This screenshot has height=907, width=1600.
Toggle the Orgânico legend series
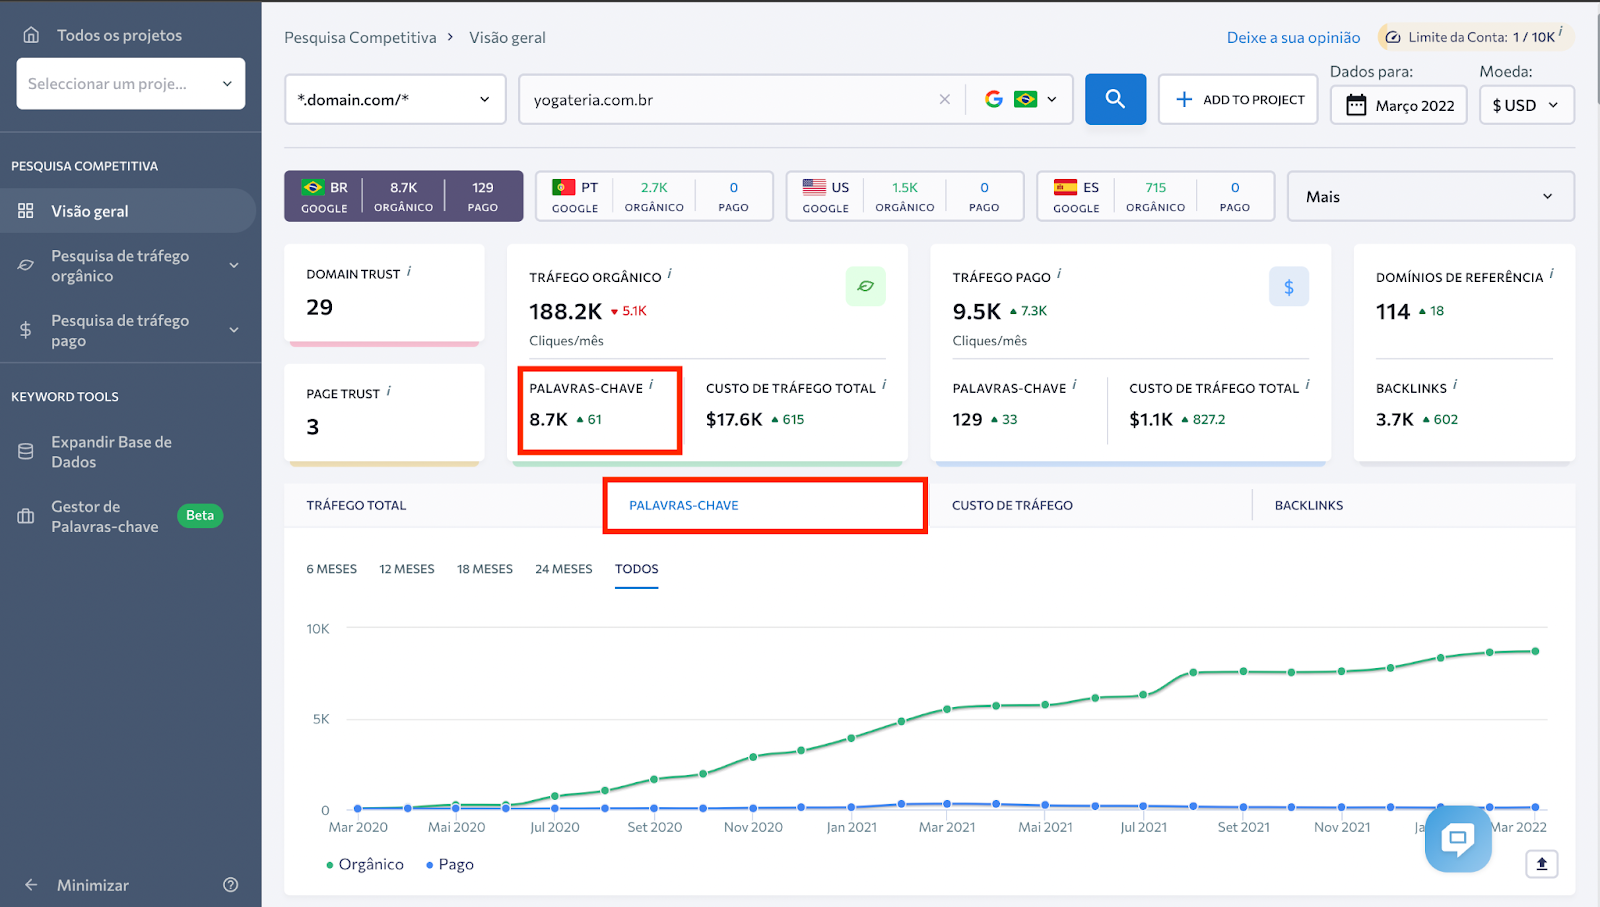coord(365,864)
